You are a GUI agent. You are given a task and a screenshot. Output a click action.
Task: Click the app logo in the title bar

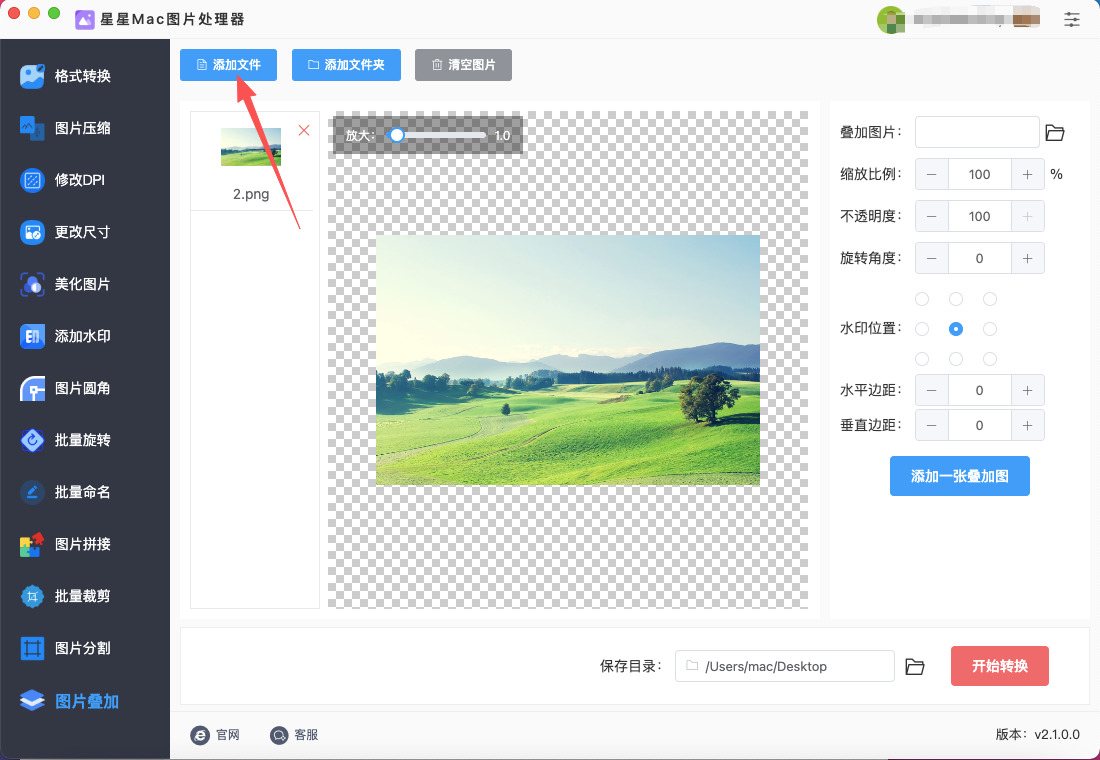tap(84, 20)
